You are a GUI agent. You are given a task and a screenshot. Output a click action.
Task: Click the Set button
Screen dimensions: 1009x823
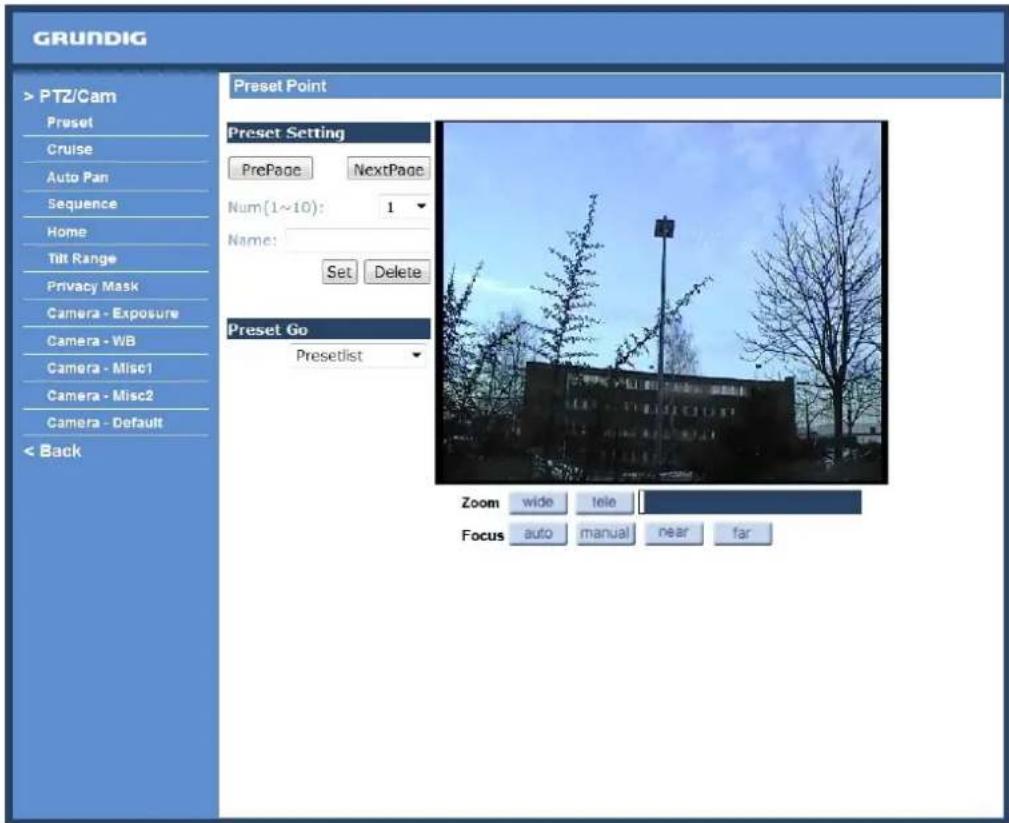click(x=339, y=272)
